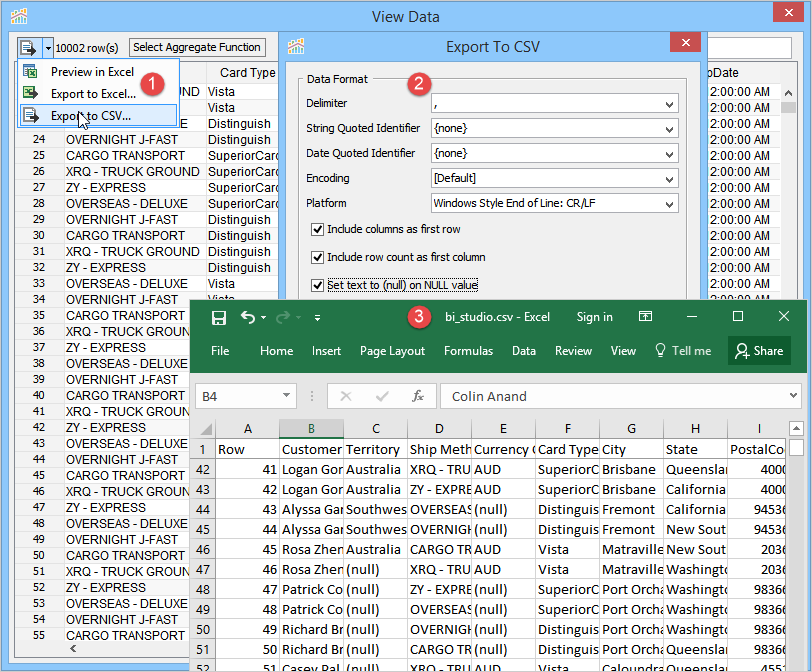The image size is (812, 672).
Task: Click the Save icon in Excel
Action: (x=219, y=317)
